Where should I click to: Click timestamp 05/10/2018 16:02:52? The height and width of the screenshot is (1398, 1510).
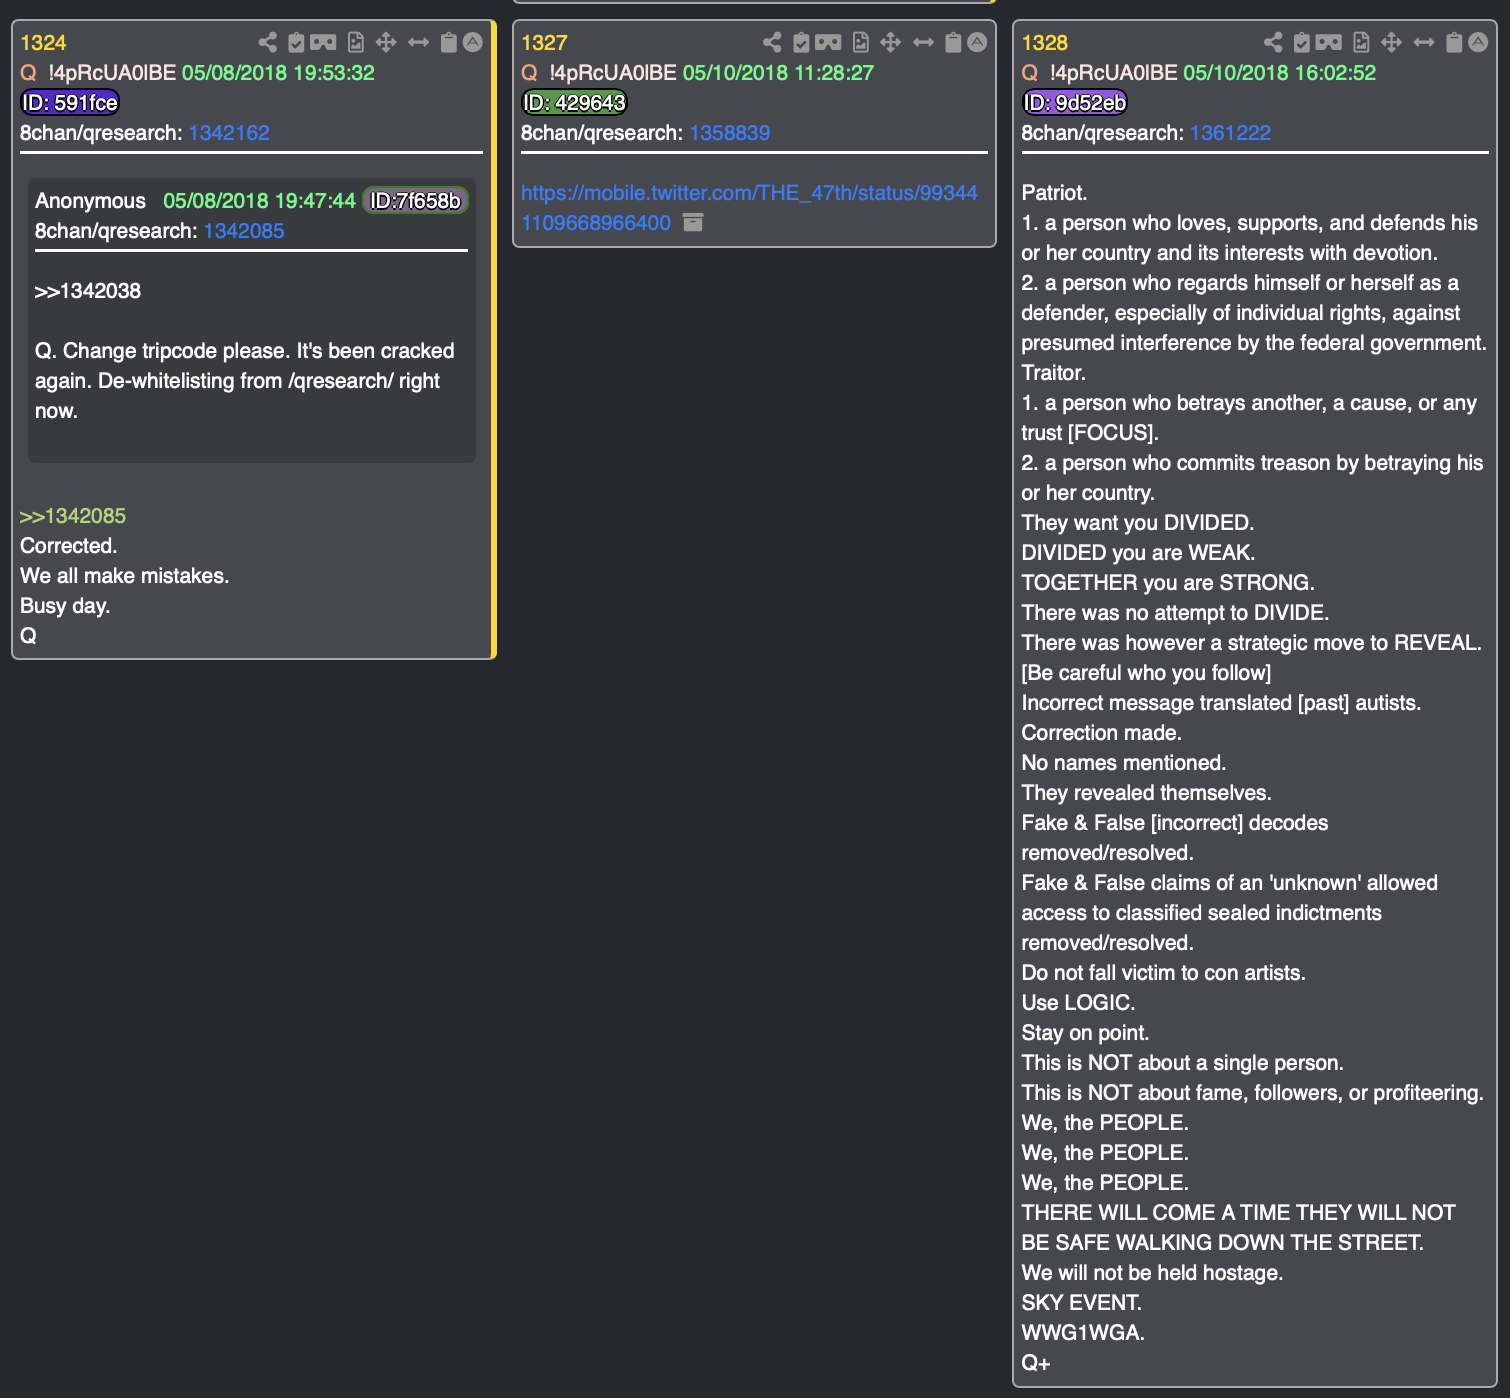(x=1279, y=73)
